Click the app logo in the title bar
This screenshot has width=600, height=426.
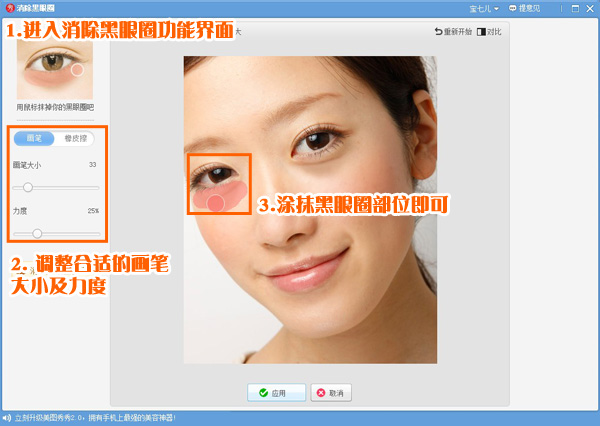(x=8, y=7)
